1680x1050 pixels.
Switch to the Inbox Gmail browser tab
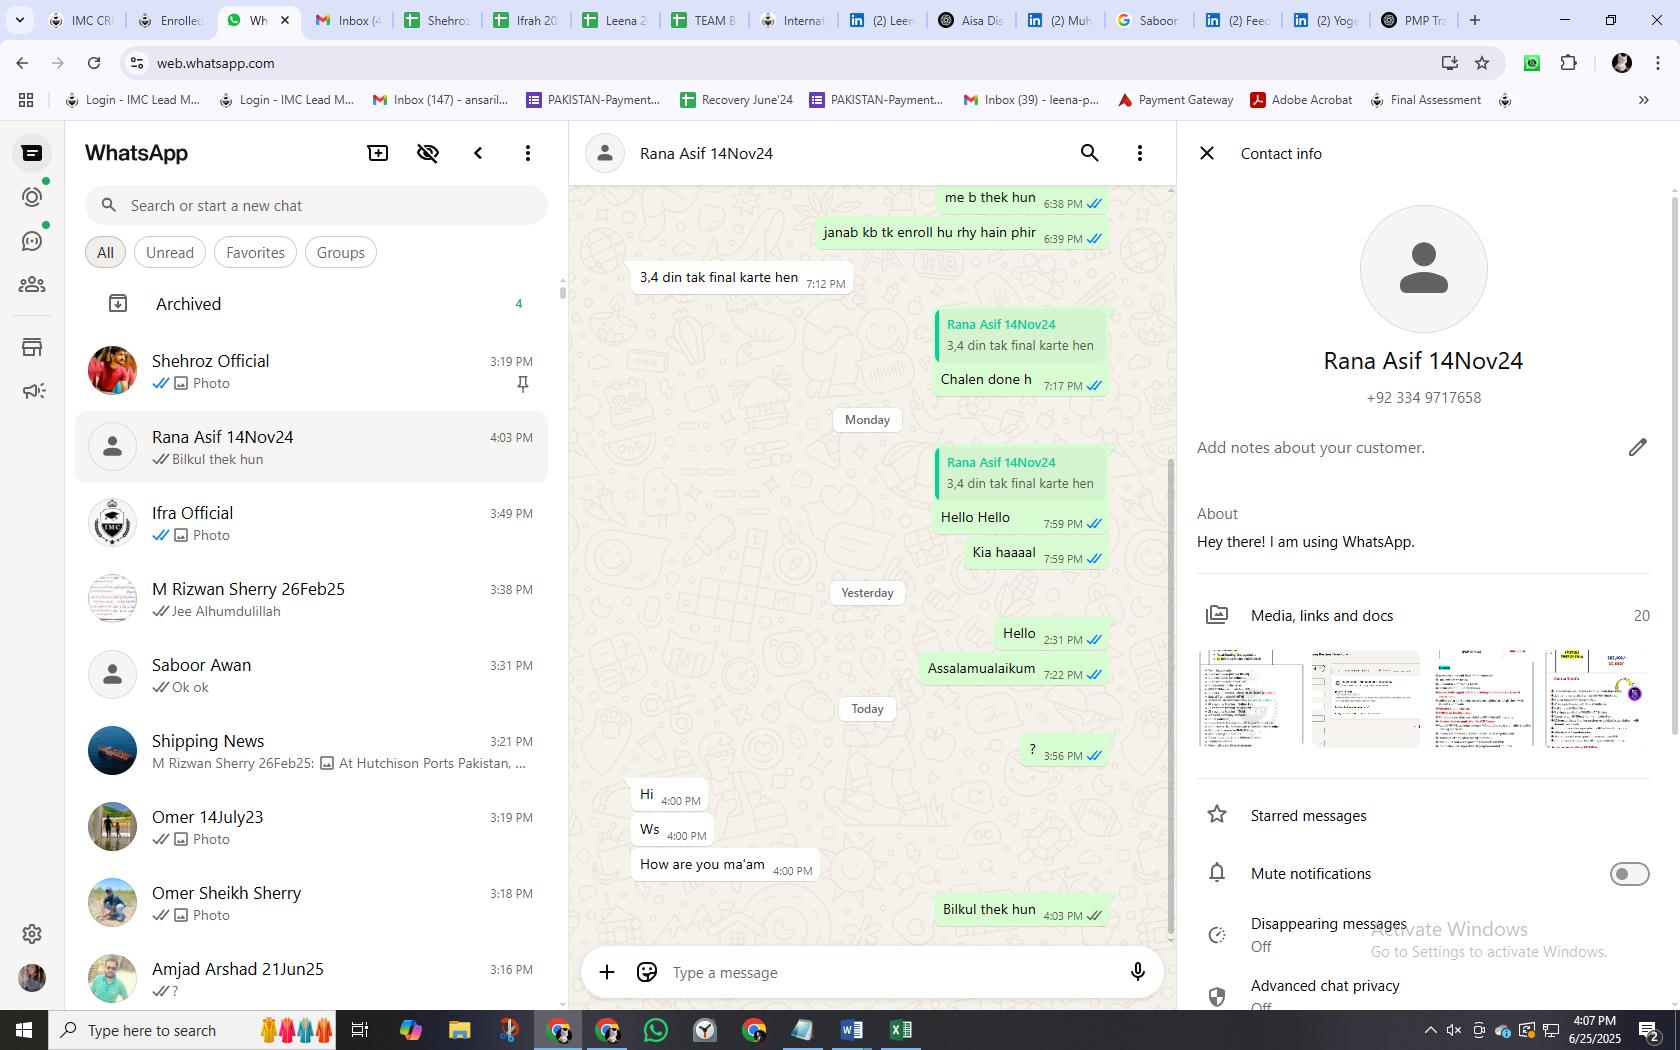click(x=347, y=20)
